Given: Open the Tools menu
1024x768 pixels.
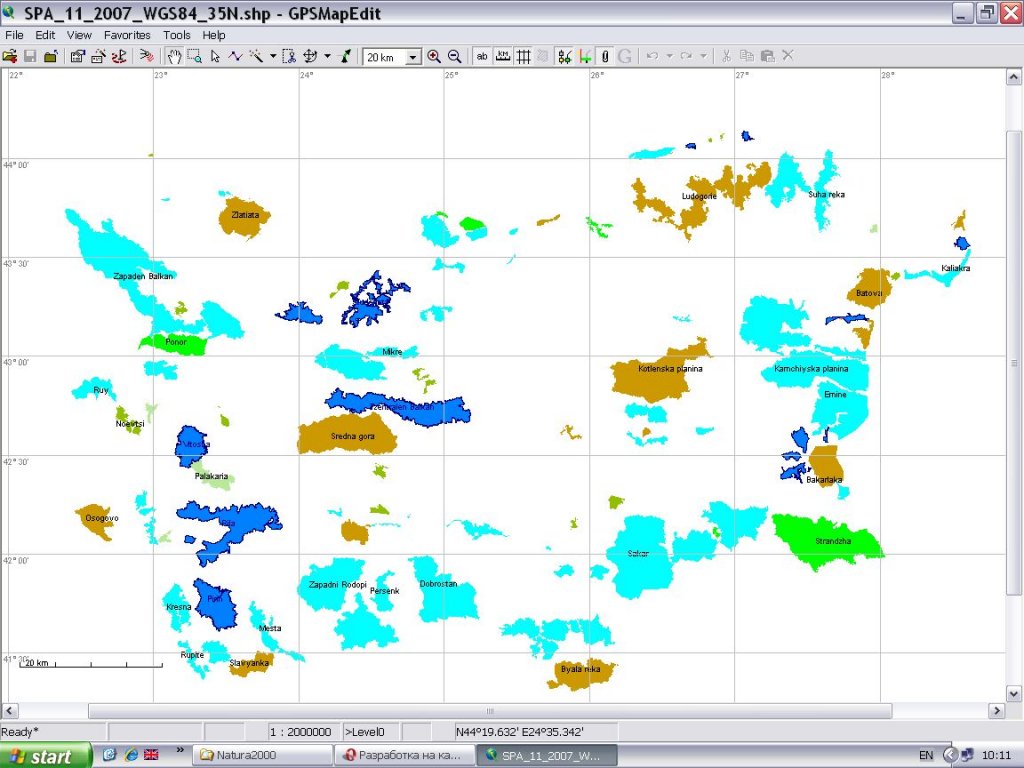Looking at the screenshot, I should point(177,35).
